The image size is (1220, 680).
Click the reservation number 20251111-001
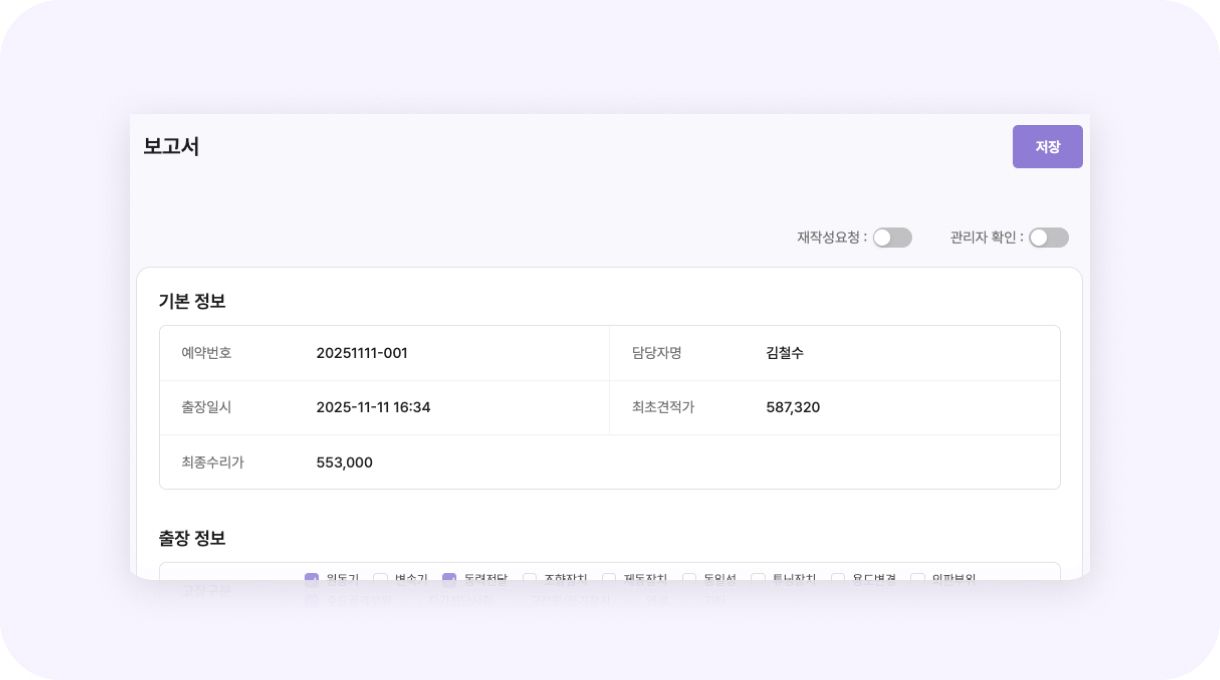pyautogui.click(x=362, y=353)
